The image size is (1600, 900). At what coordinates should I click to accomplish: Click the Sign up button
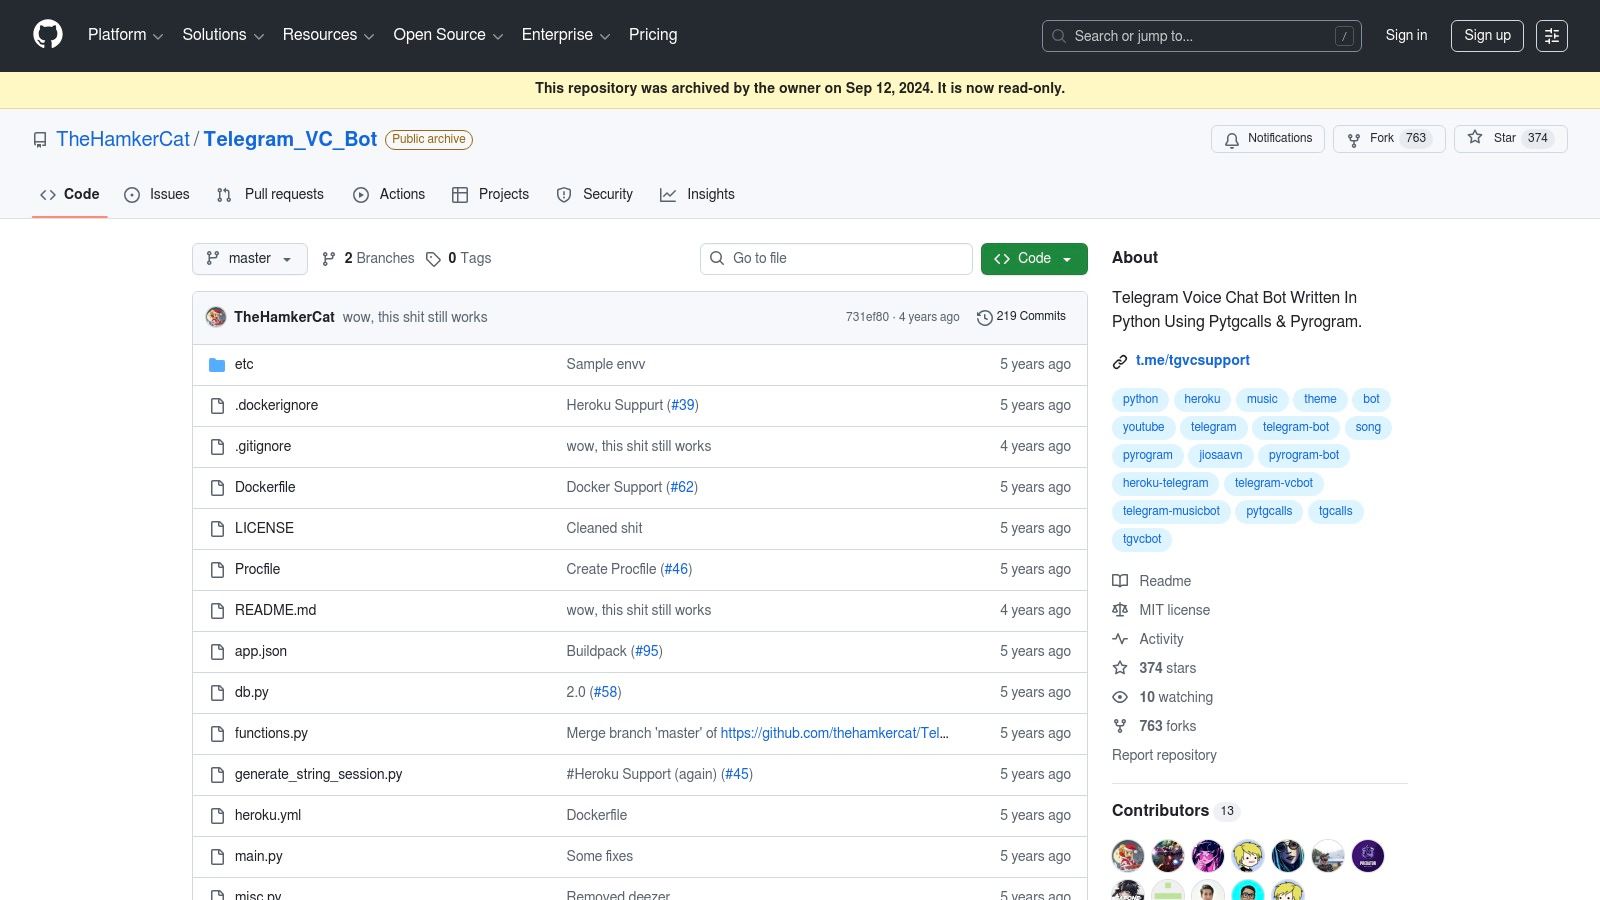pyautogui.click(x=1487, y=36)
